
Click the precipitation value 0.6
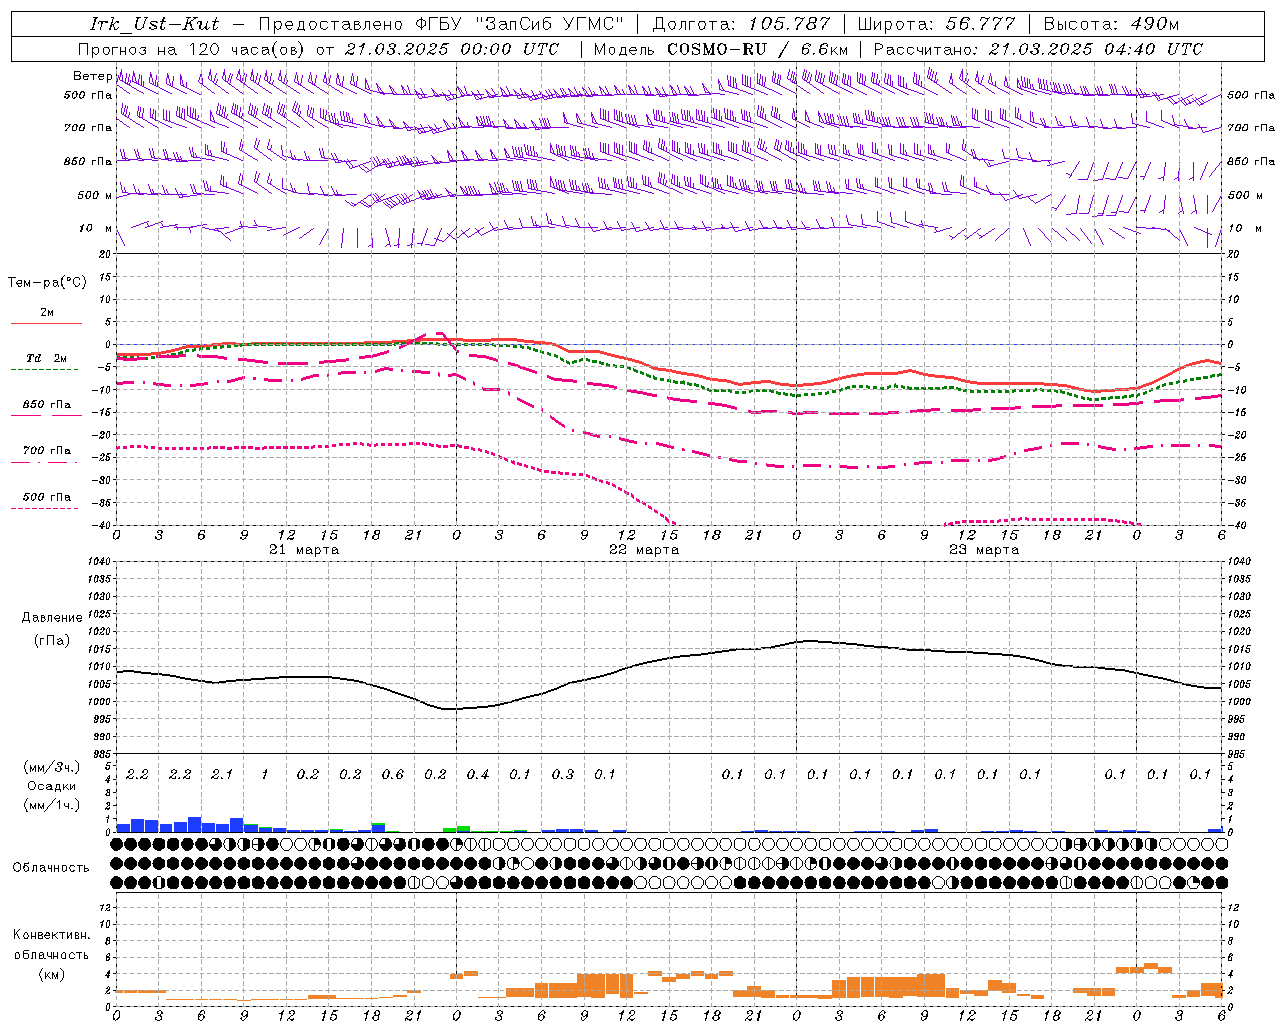pos(393,775)
